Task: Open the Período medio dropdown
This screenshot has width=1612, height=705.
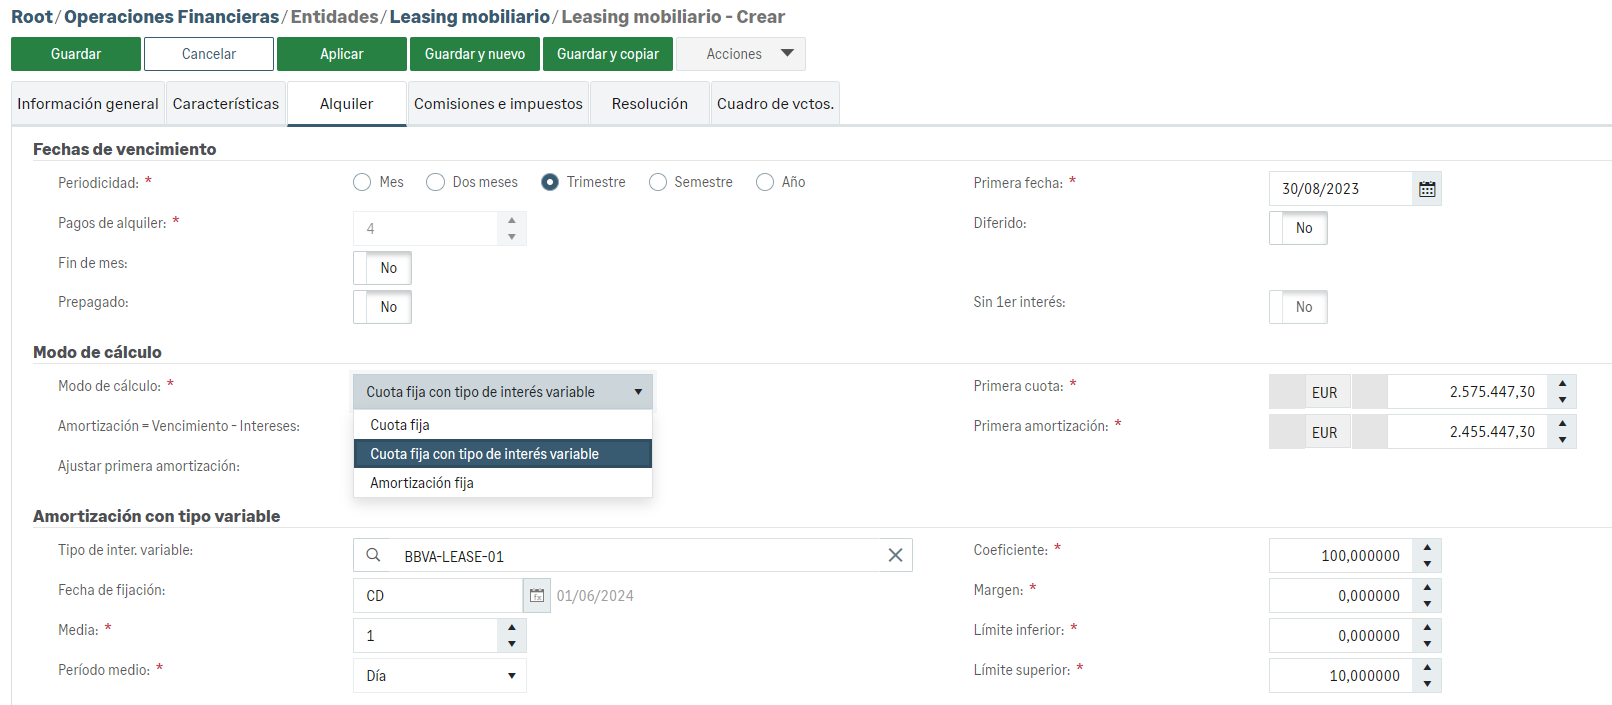Action: (x=440, y=676)
